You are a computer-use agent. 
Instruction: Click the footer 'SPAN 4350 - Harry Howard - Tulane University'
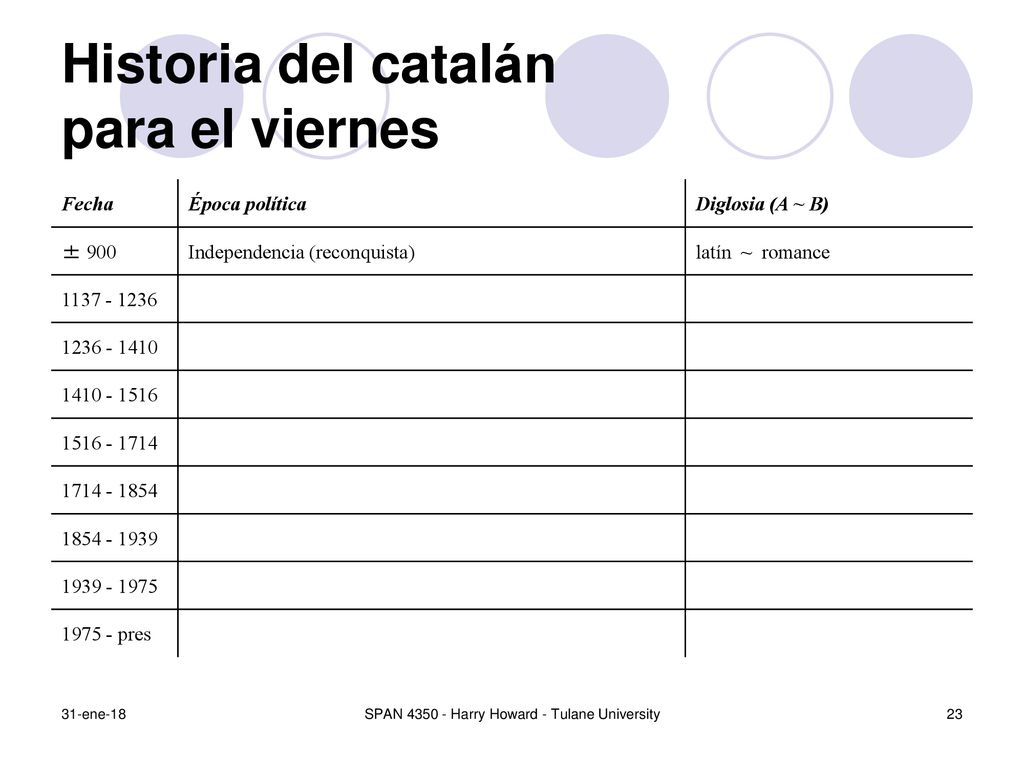512,714
